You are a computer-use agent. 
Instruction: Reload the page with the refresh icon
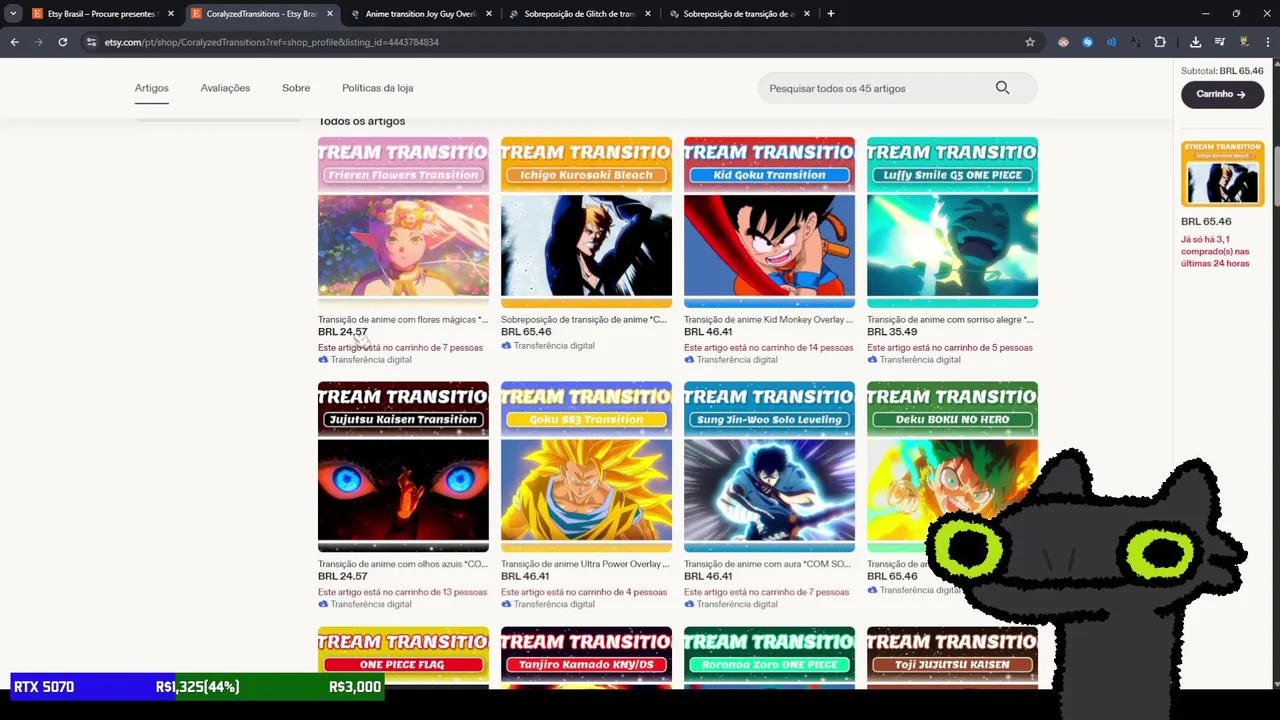pyautogui.click(x=62, y=42)
